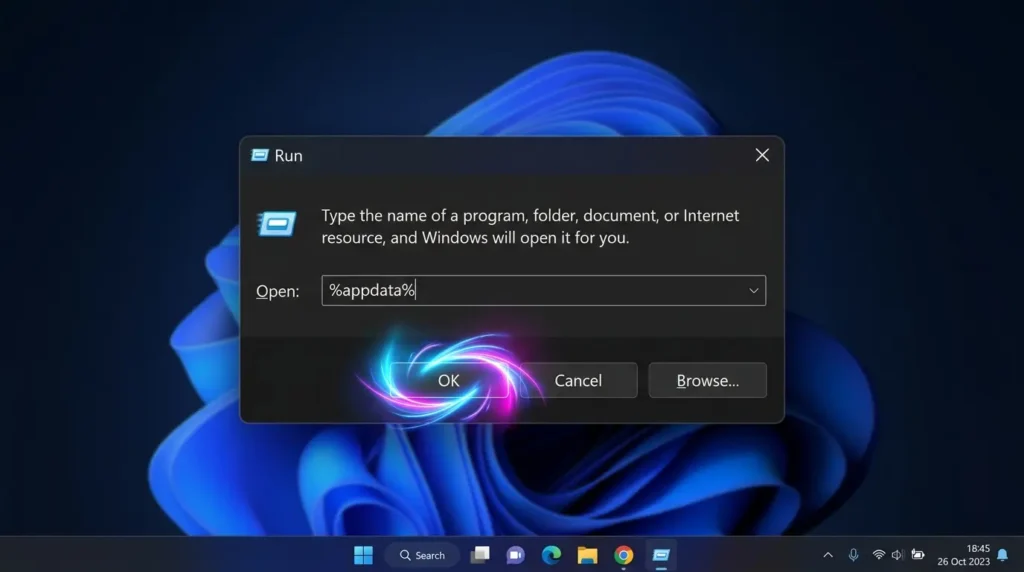Confirm the Run dialog with OK
Screen dimensions: 1024x572
click(448, 380)
